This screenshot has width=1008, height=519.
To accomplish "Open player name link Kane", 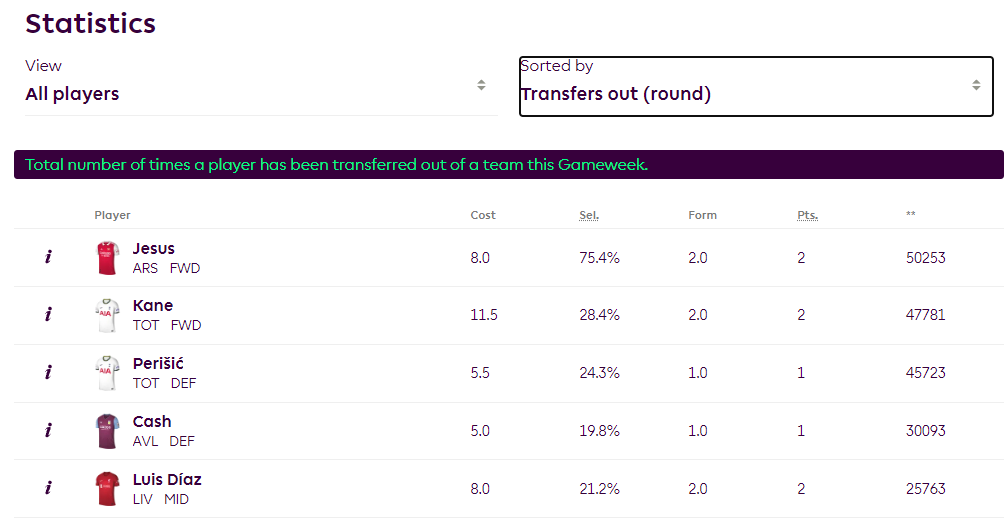I will click(153, 305).
